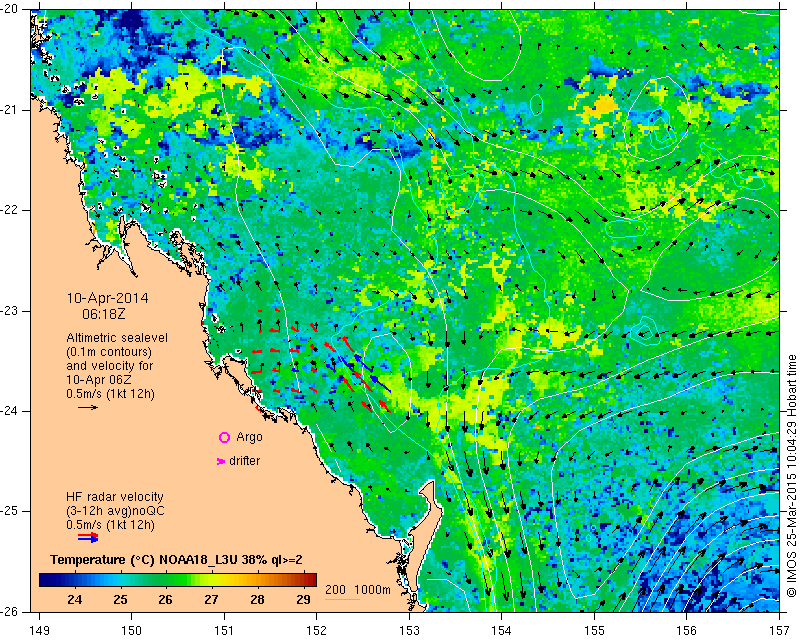Screen dimensions: 800x640
Task: Click the latitude axis label '-26'
Action: pos(11,611)
